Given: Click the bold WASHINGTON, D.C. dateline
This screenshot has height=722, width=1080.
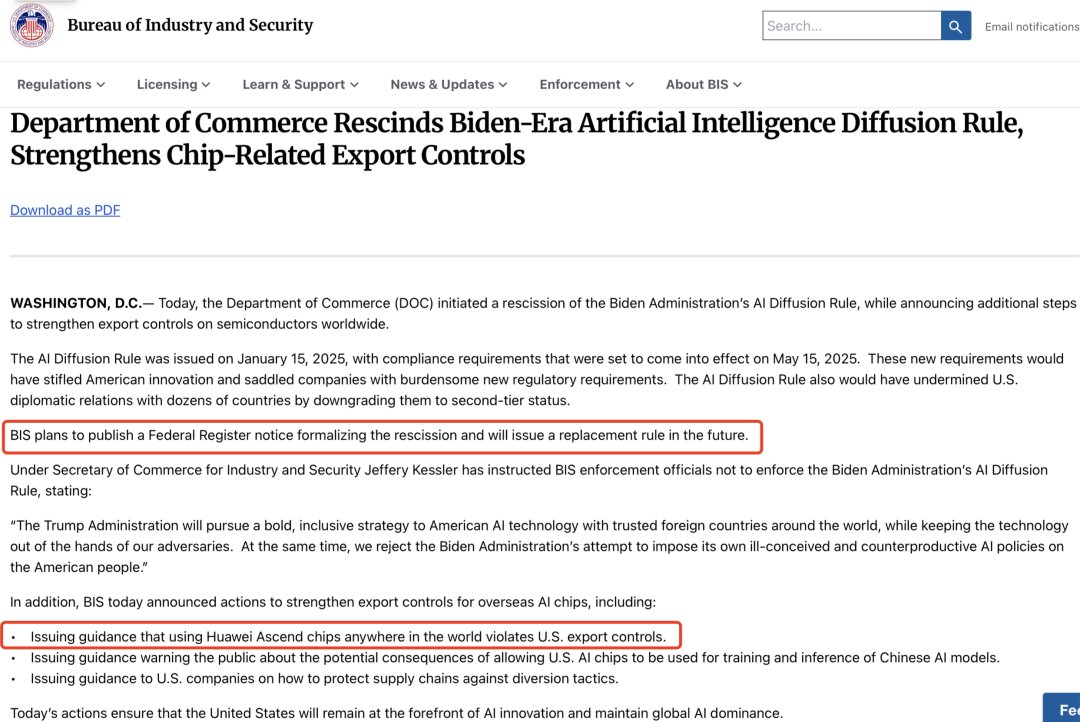Looking at the screenshot, I should pos(76,303).
